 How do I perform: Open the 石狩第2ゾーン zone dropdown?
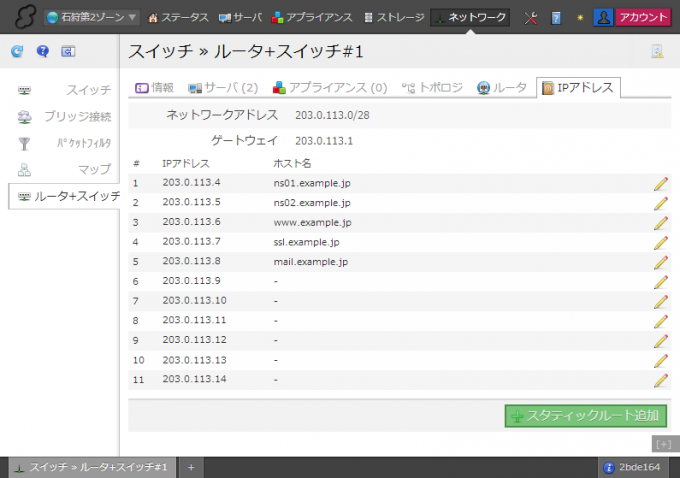(91, 17)
